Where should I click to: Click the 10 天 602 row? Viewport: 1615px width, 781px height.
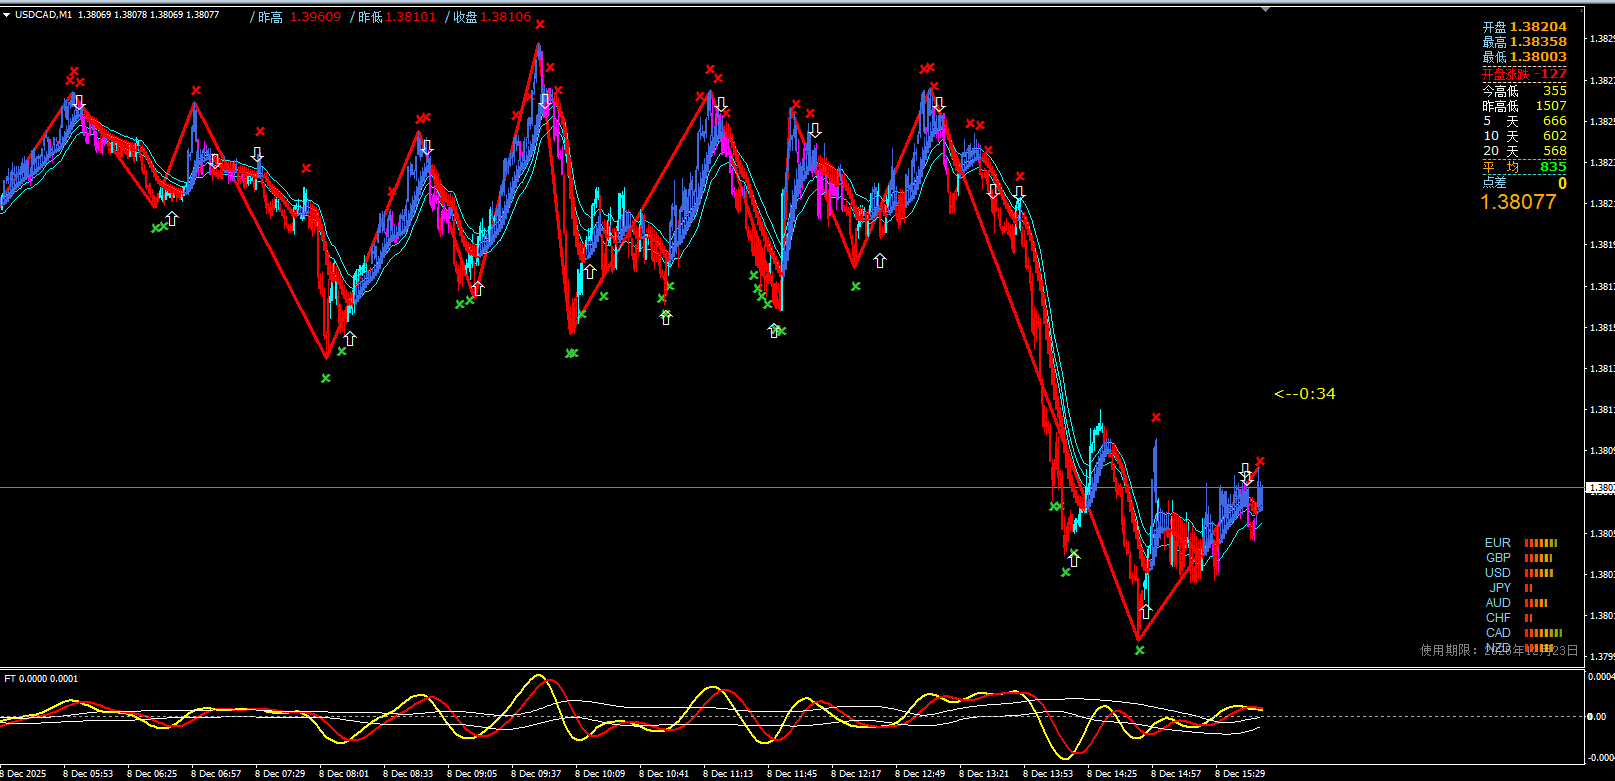pyautogui.click(x=1524, y=136)
